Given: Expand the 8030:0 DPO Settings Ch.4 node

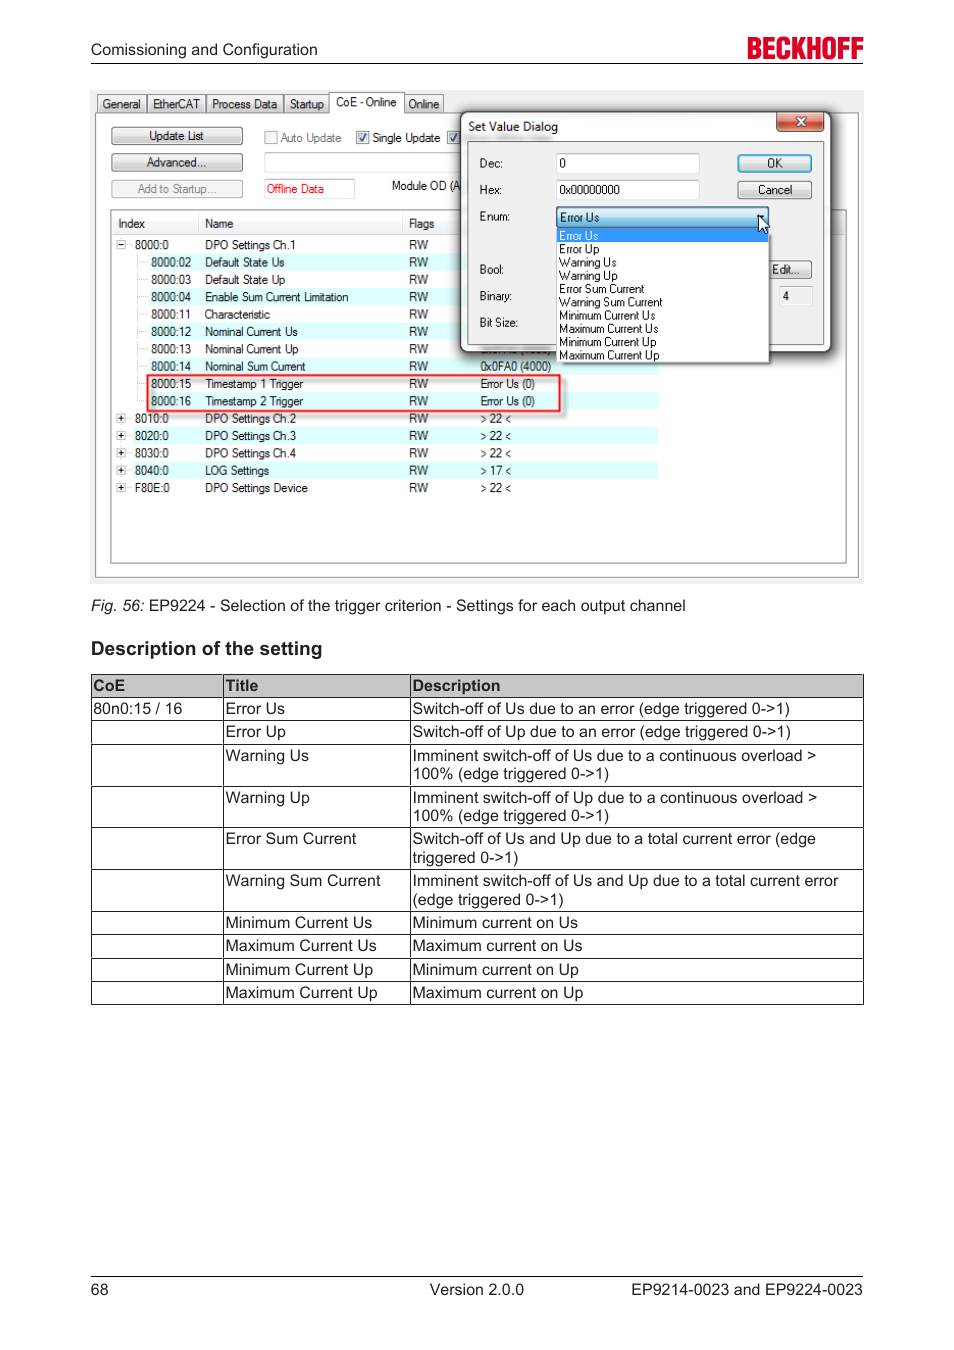Looking at the screenshot, I should (121, 453).
